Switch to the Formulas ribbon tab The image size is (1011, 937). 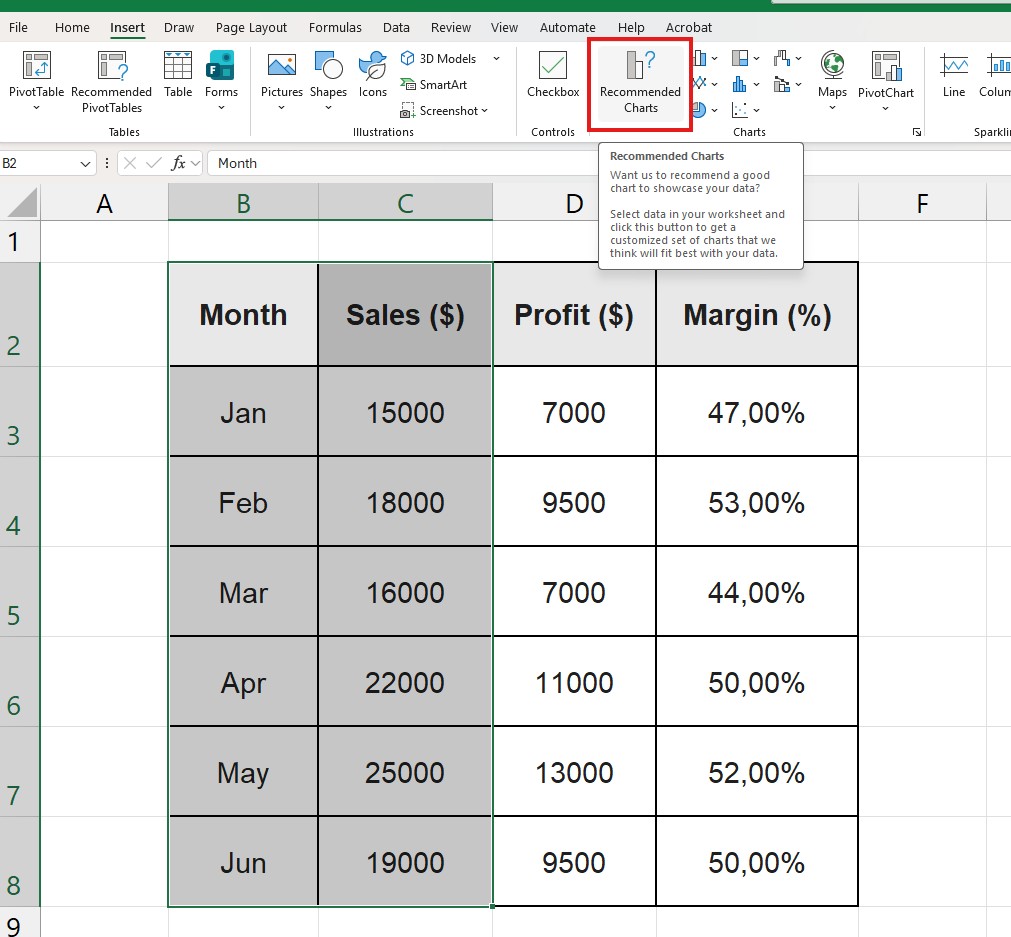pos(335,27)
